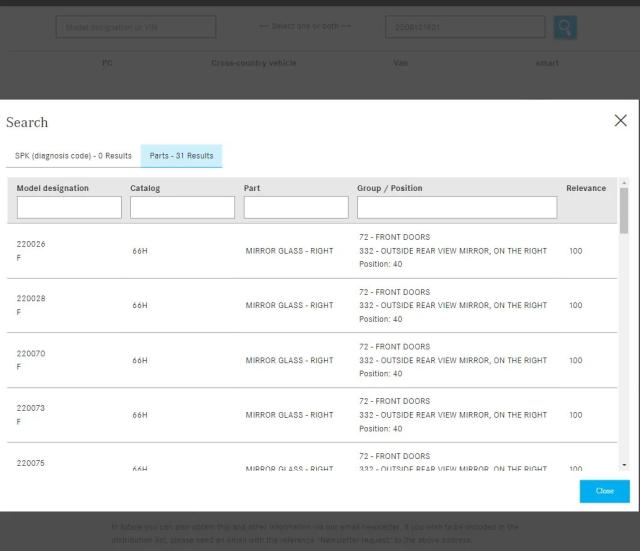Click the results list scrollbar thumb

pos(624,211)
